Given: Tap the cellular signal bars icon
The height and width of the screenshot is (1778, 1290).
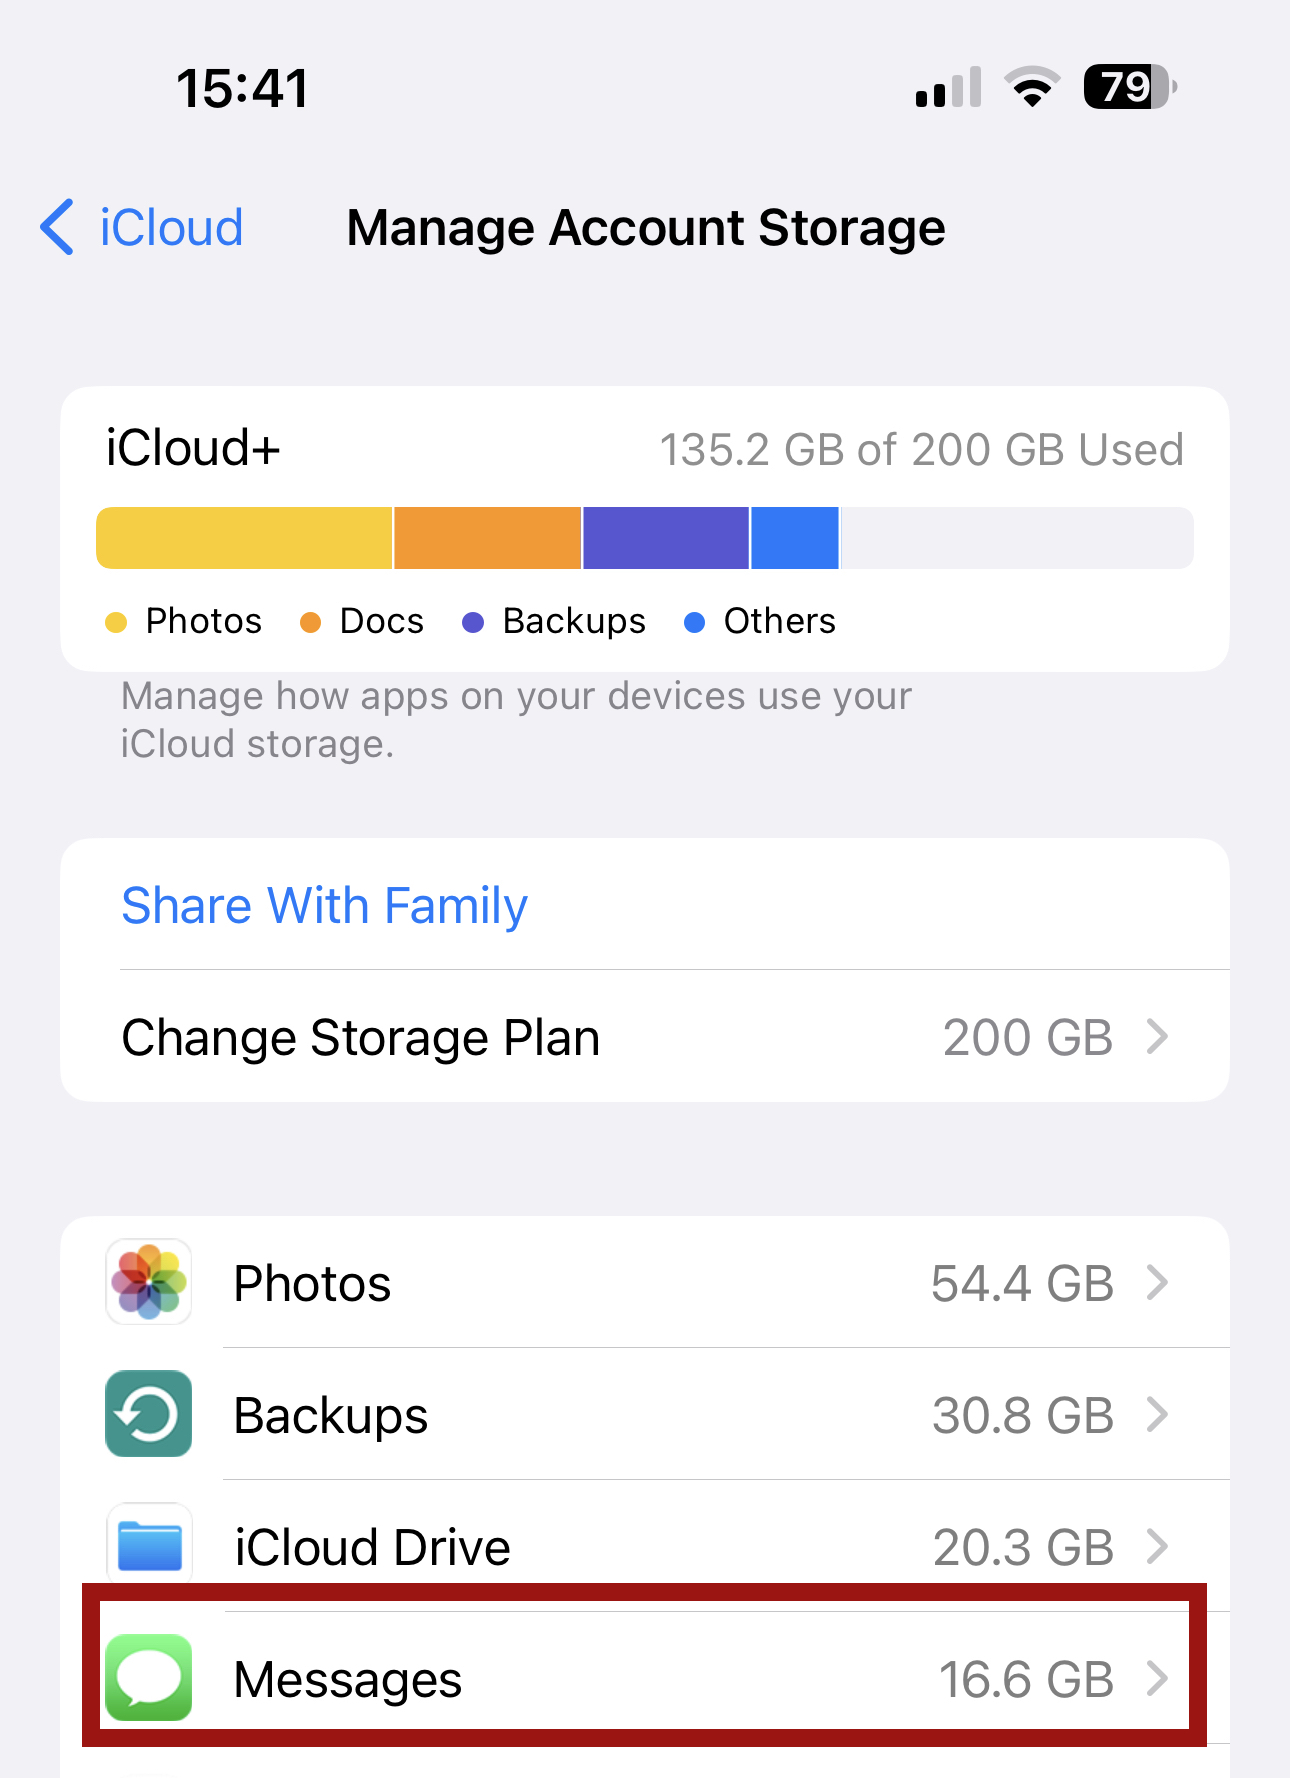Looking at the screenshot, I should (948, 87).
